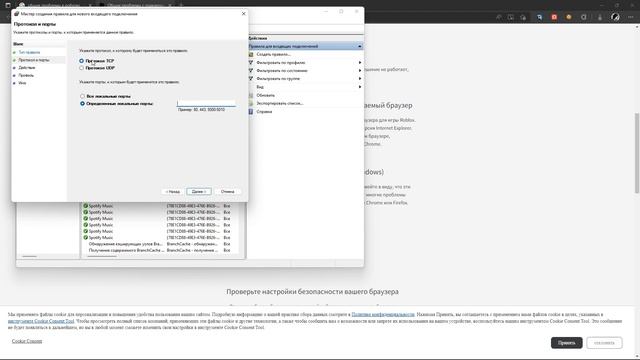Go to Профиль wizard step
This screenshot has width=640, height=360.
[x=26, y=76]
